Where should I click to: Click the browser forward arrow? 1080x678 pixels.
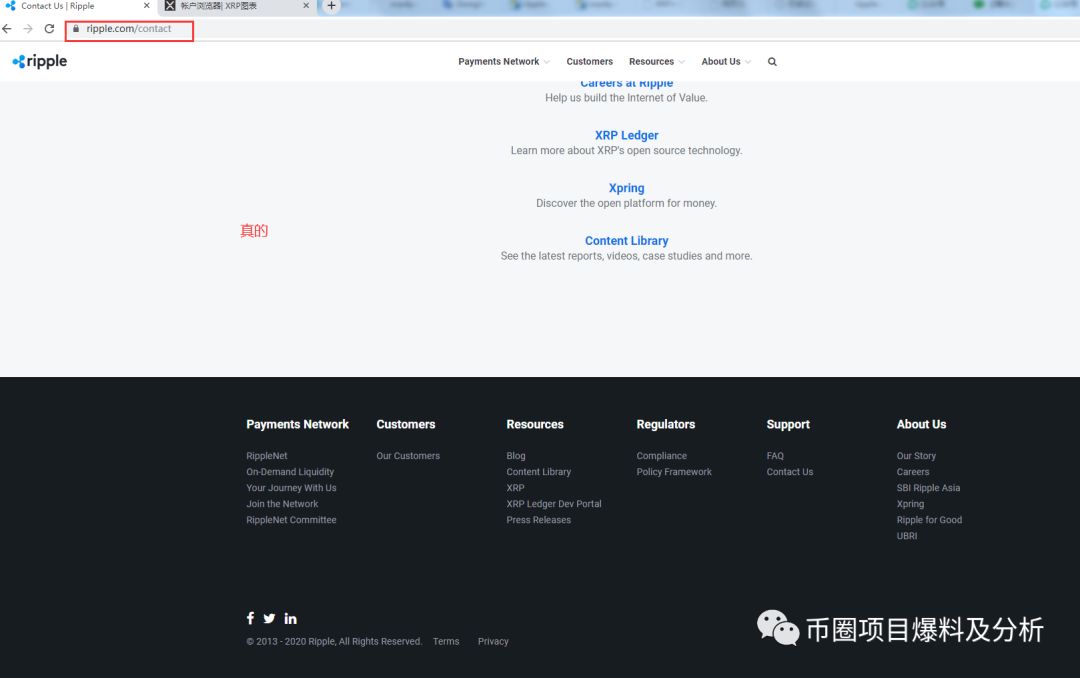tap(28, 29)
